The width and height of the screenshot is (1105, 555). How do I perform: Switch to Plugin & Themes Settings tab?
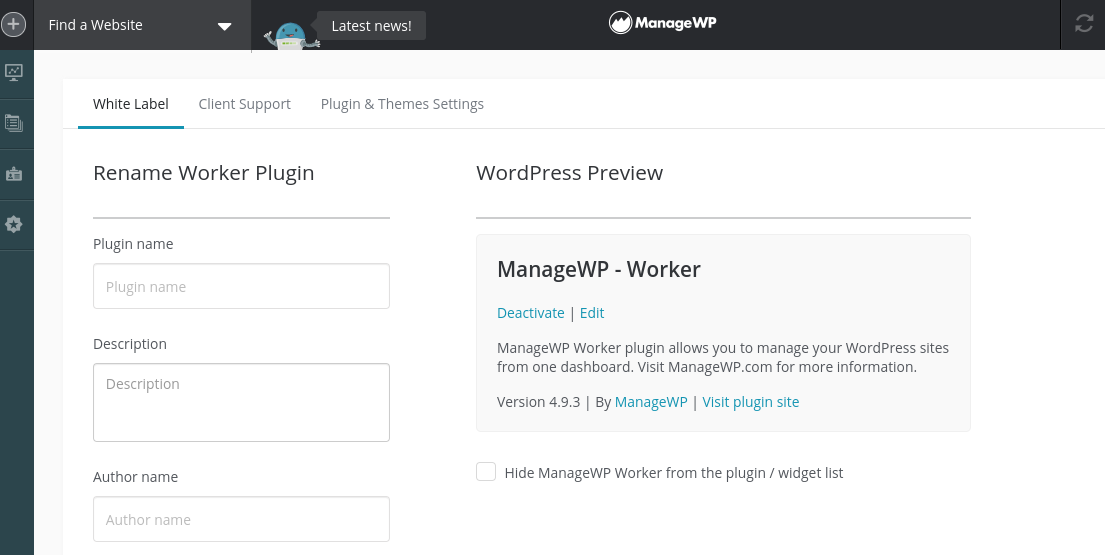pyautogui.click(x=402, y=104)
